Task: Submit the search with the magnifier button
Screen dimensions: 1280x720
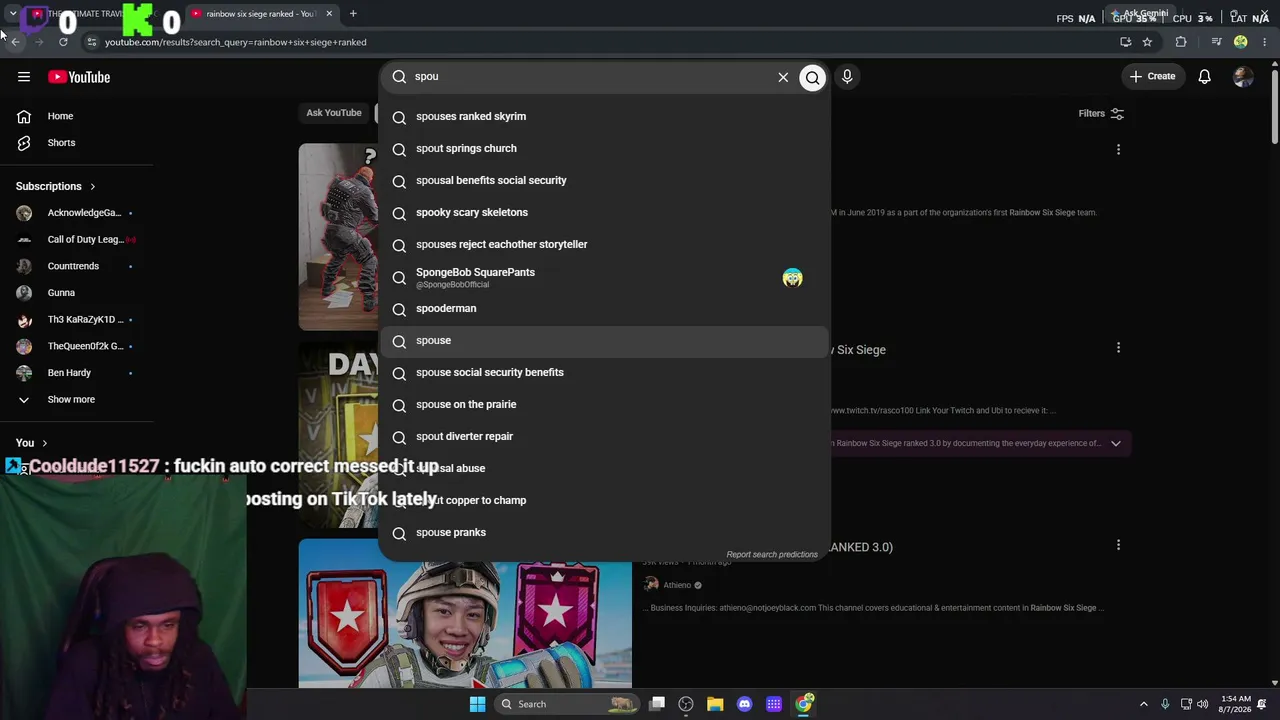Action: coord(813,77)
